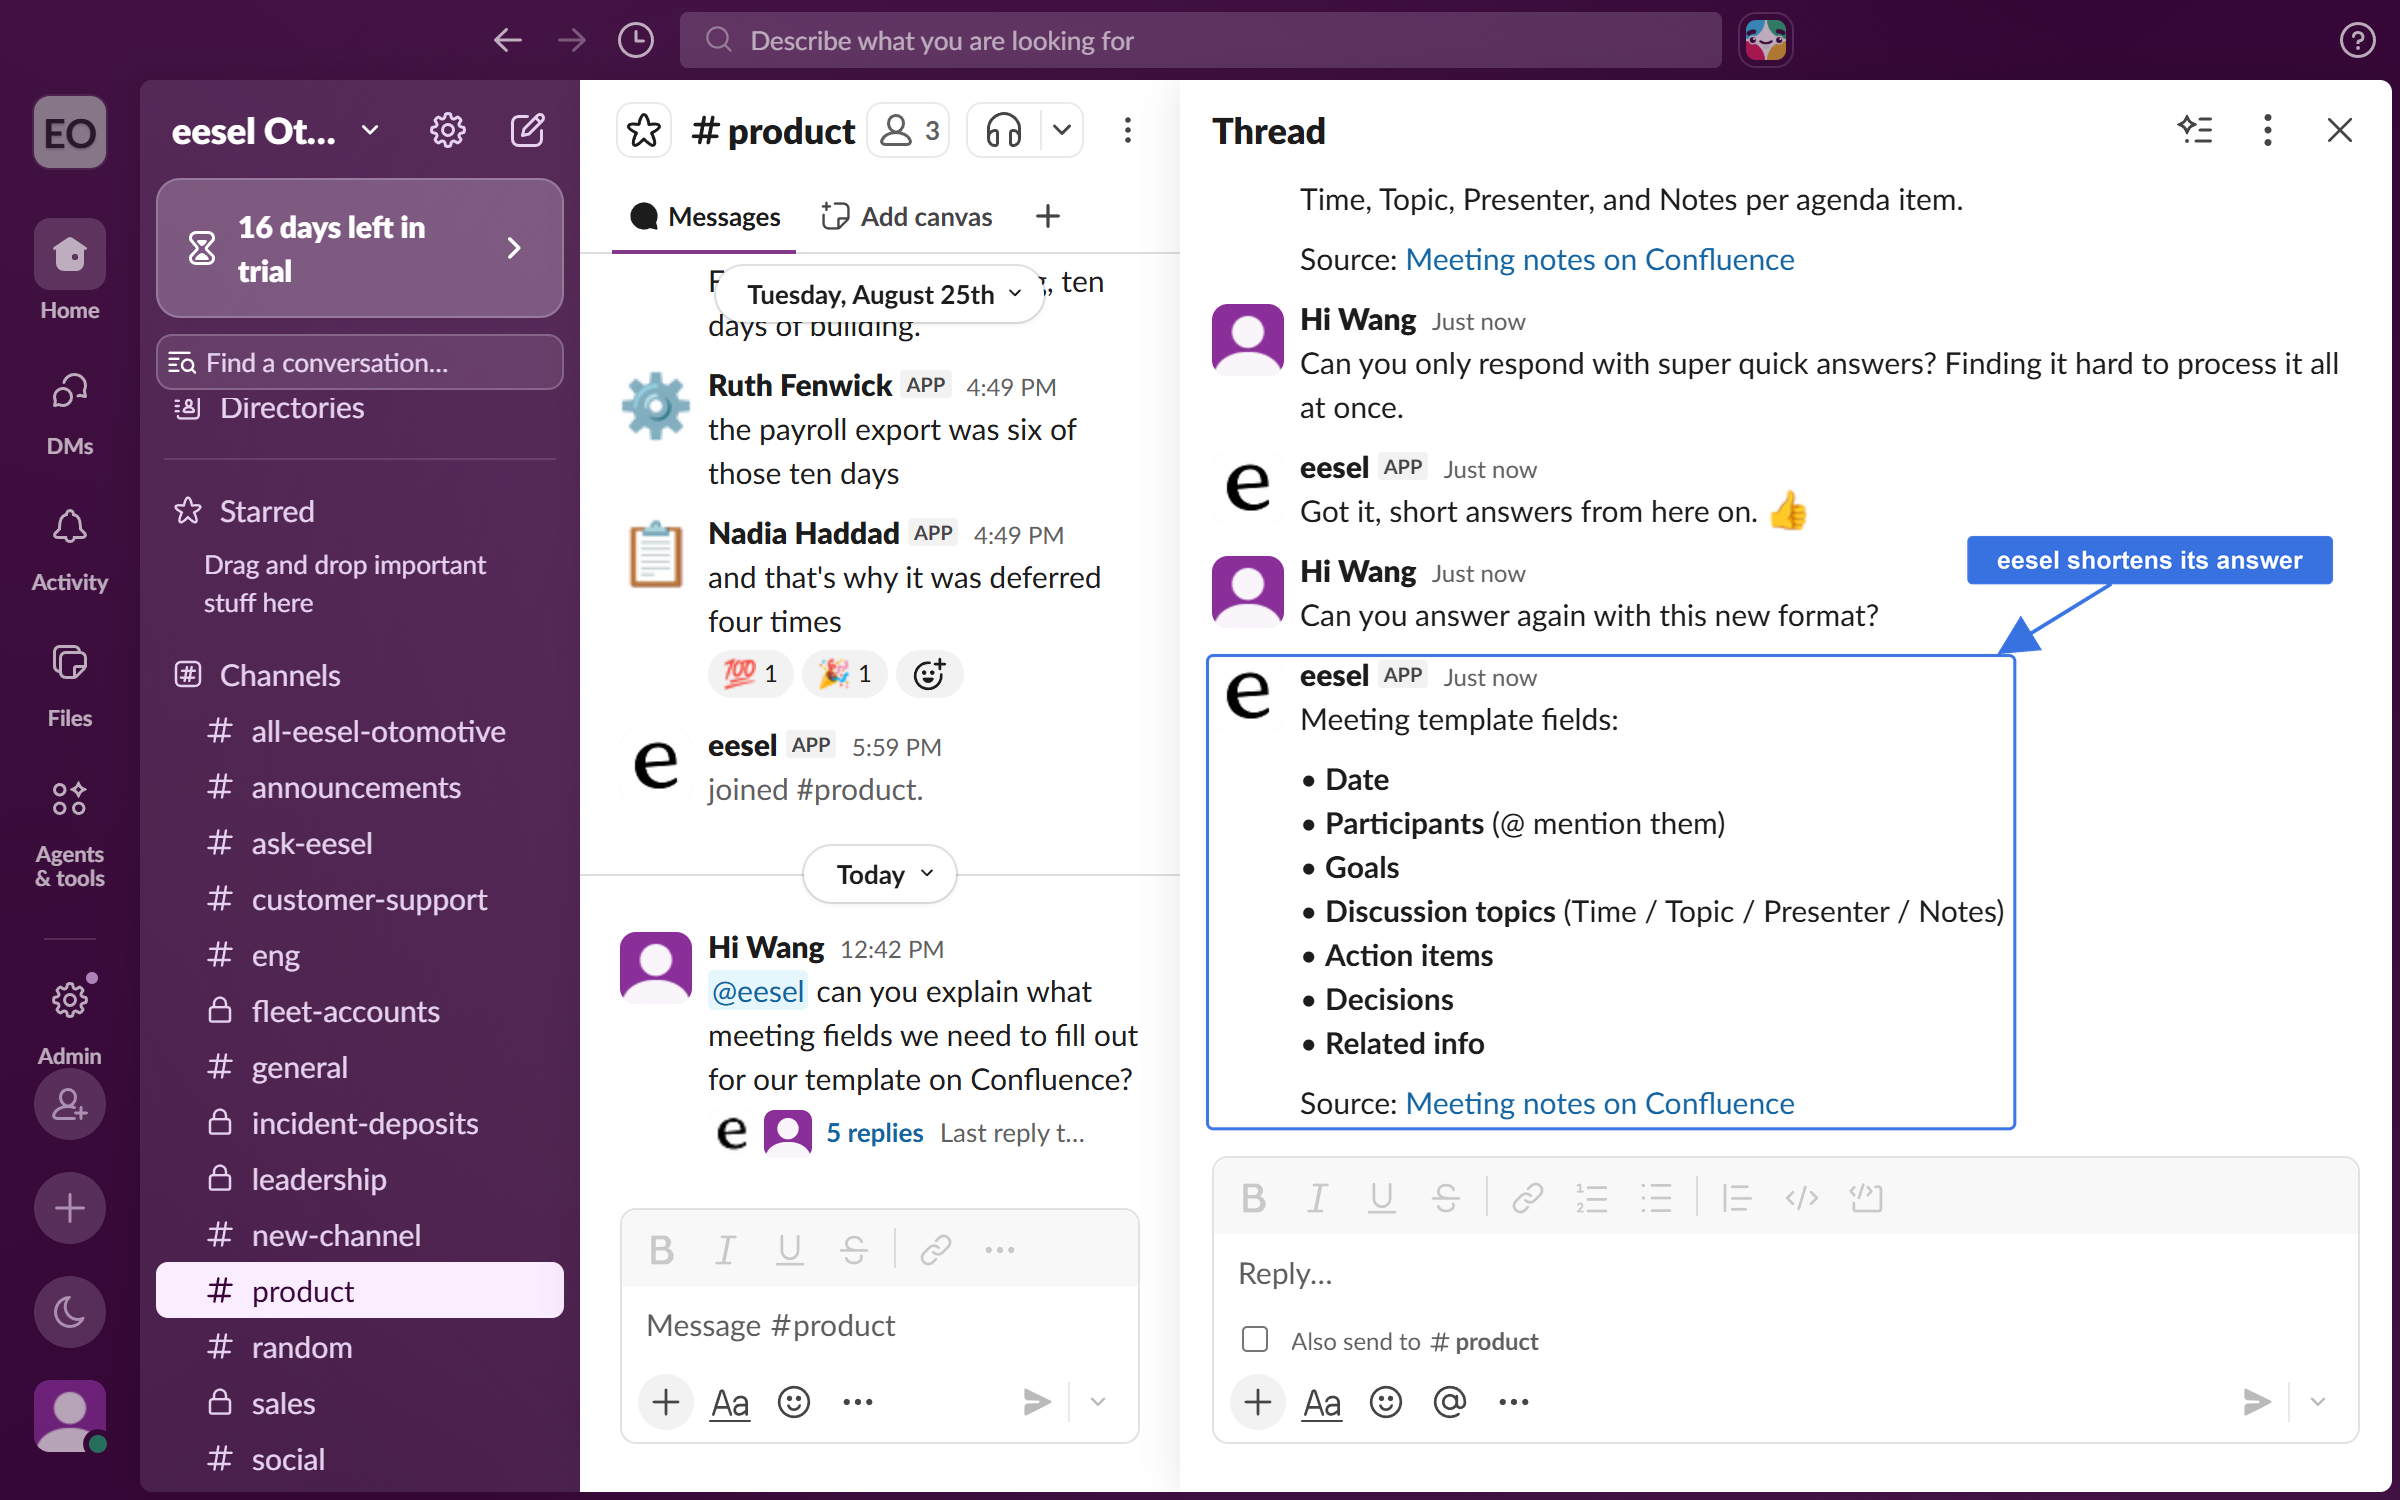Viewport: 2400px width, 1500px height.
Task: Toggle italic in thread reply toolbar
Action: point(1317,1198)
